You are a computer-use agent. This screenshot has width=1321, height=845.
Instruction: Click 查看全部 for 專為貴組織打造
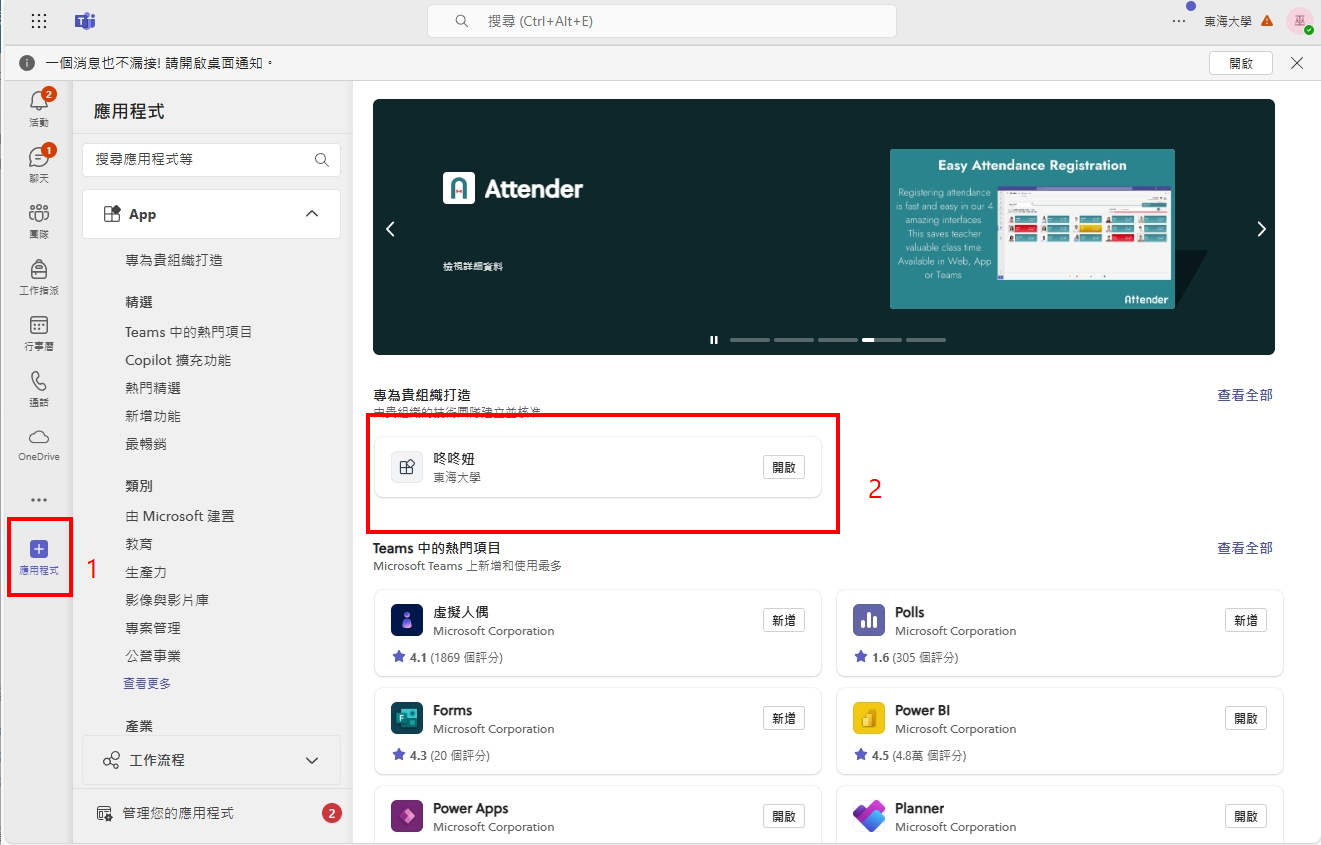1245,395
